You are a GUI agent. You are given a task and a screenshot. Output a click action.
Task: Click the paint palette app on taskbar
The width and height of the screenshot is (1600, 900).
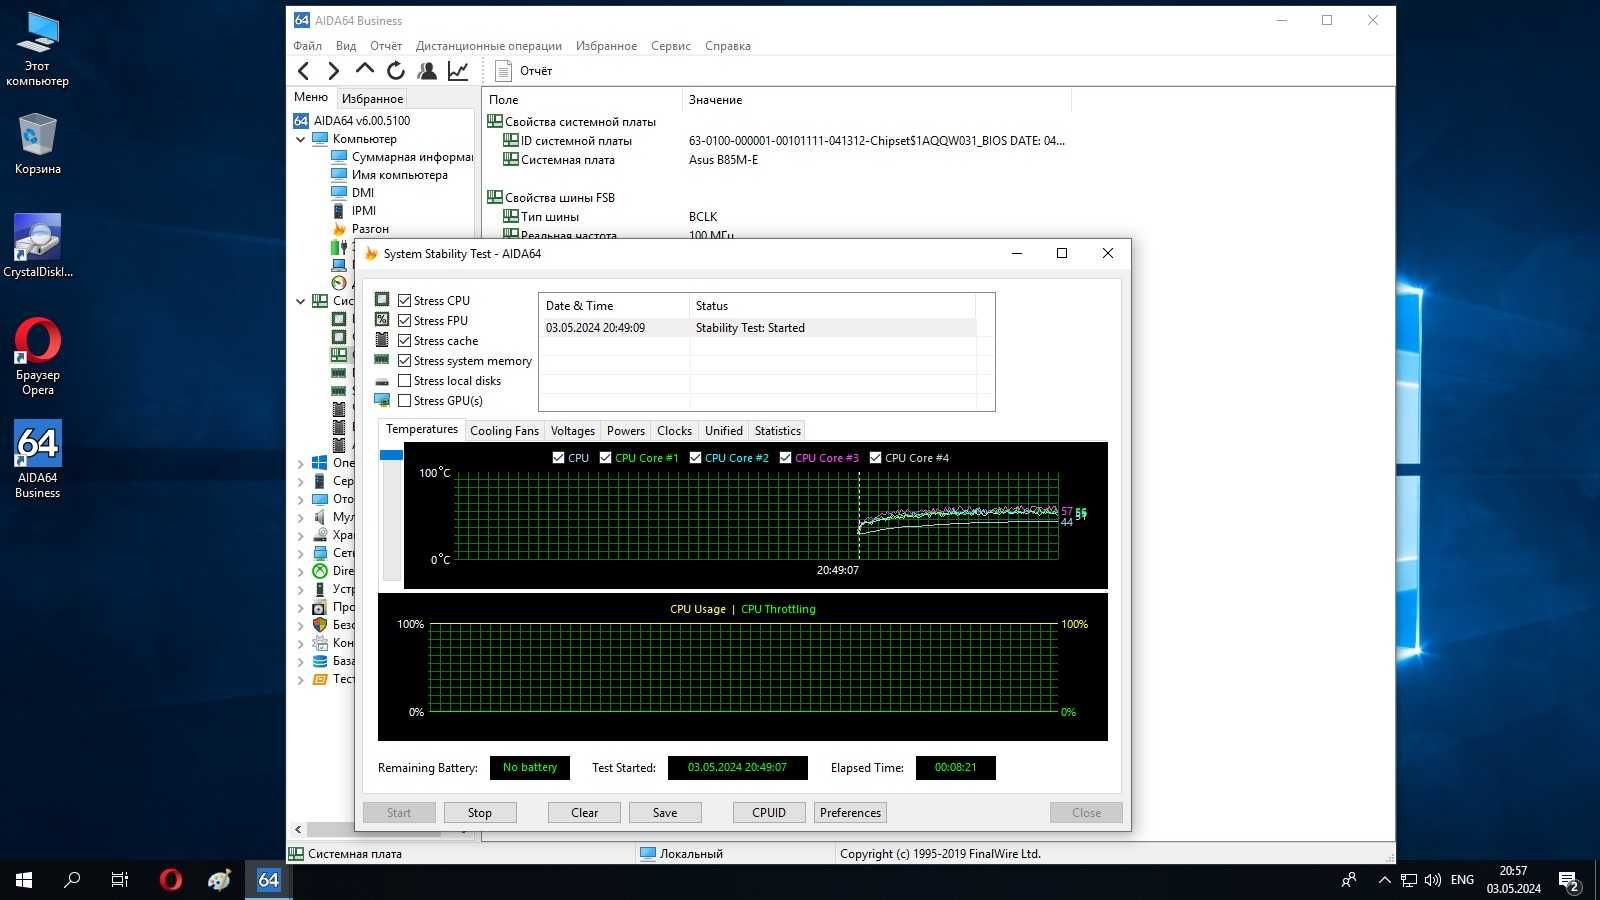219,880
